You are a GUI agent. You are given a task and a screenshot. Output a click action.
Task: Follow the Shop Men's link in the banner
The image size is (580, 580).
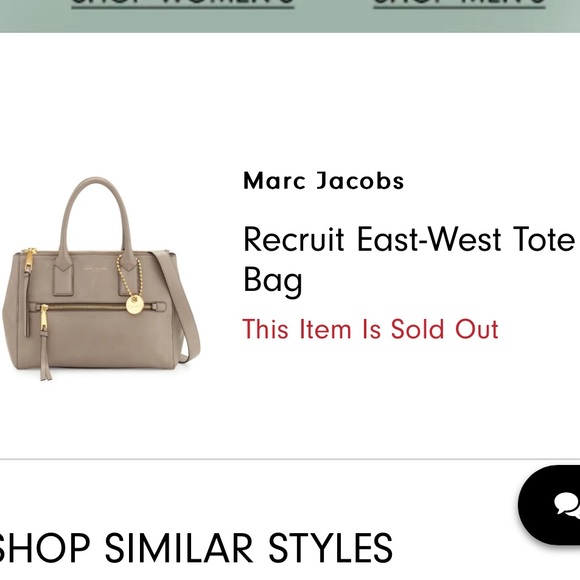click(x=459, y=3)
